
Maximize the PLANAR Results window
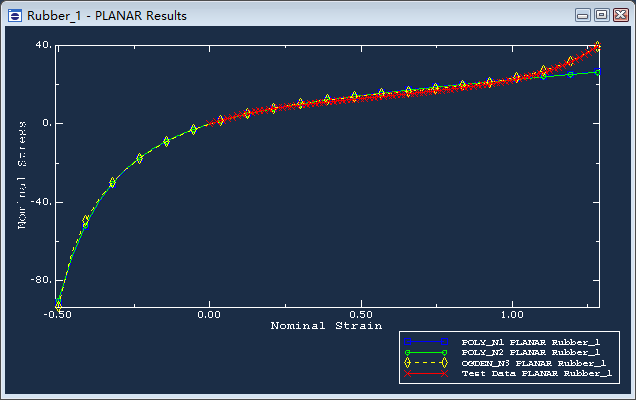[x=601, y=15]
